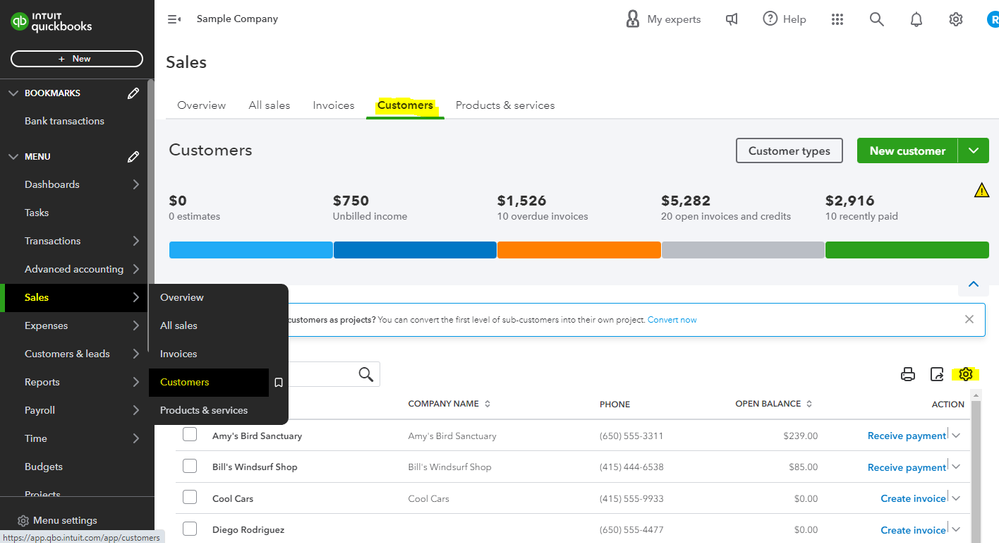This screenshot has width=999, height=543.
Task: Click Customer types button
Action: tap(789, 151)
